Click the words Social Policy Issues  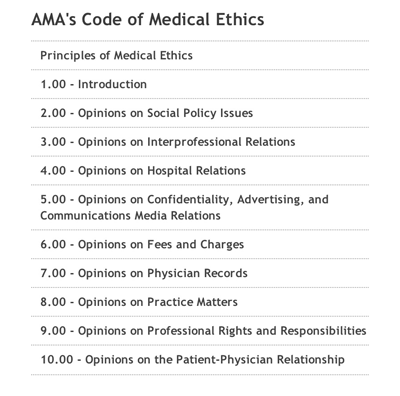(200, 113)
